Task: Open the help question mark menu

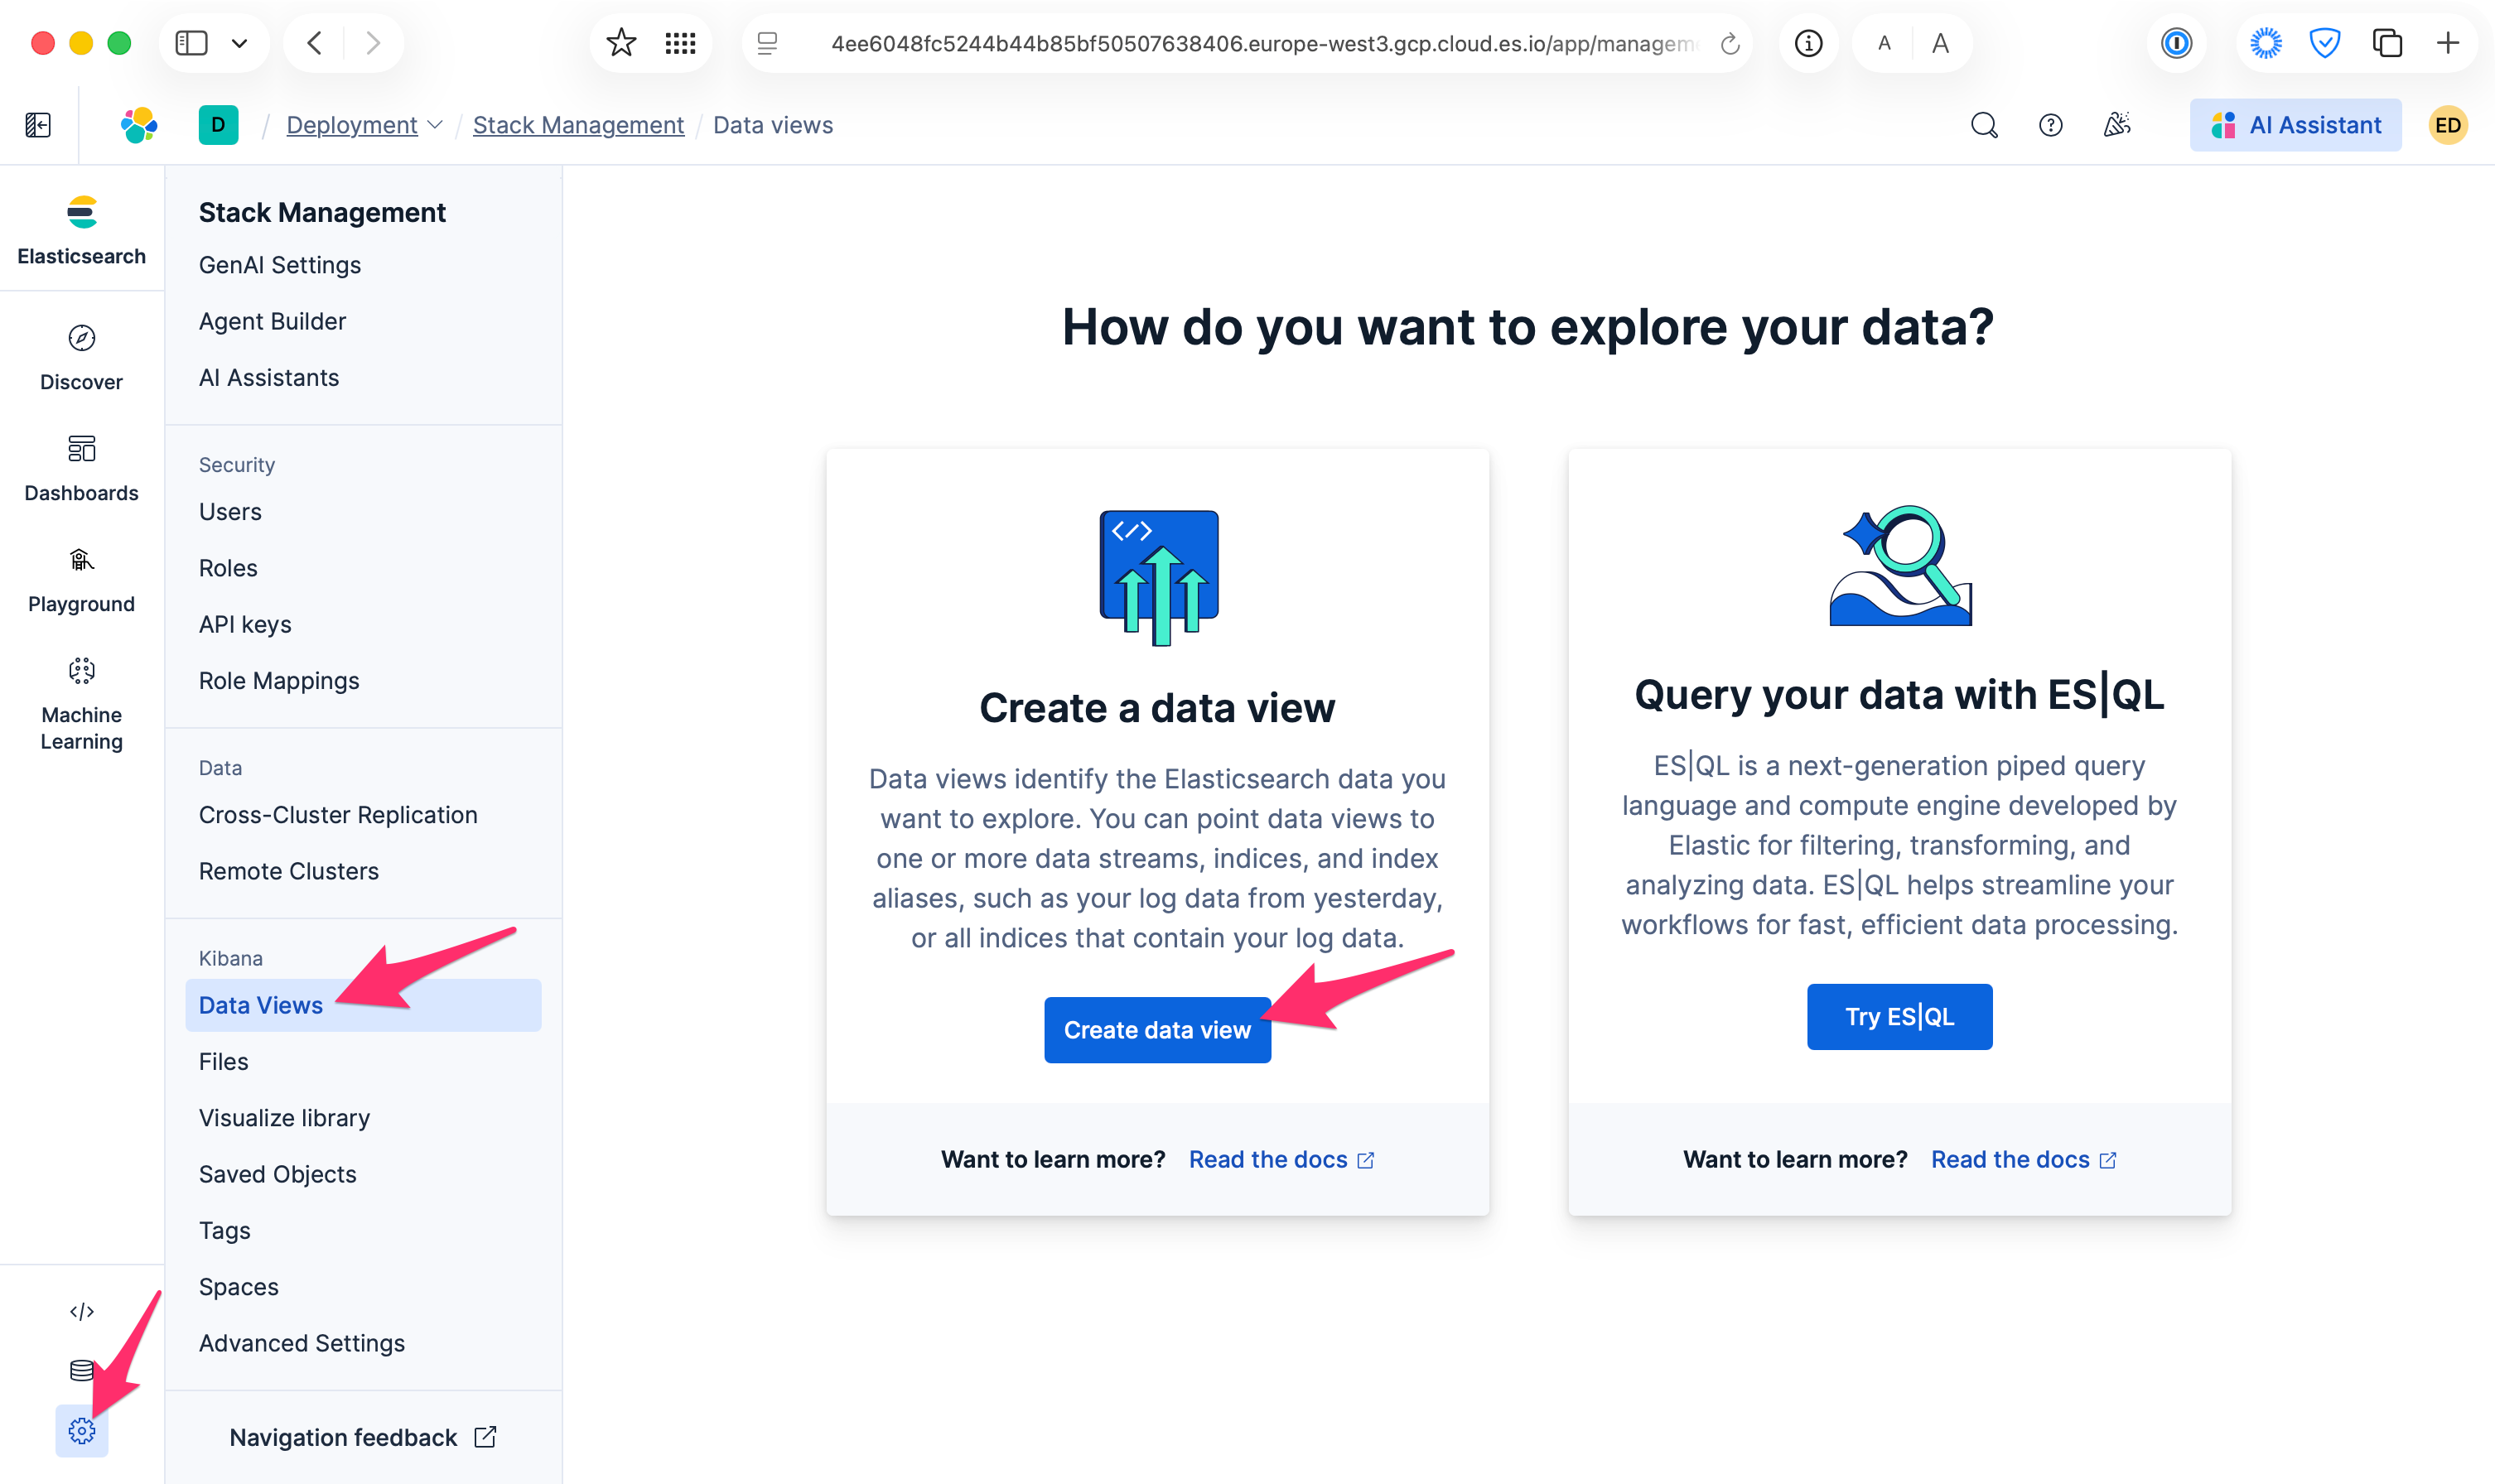Action: pyautogui.click(x=2051, y=124)
